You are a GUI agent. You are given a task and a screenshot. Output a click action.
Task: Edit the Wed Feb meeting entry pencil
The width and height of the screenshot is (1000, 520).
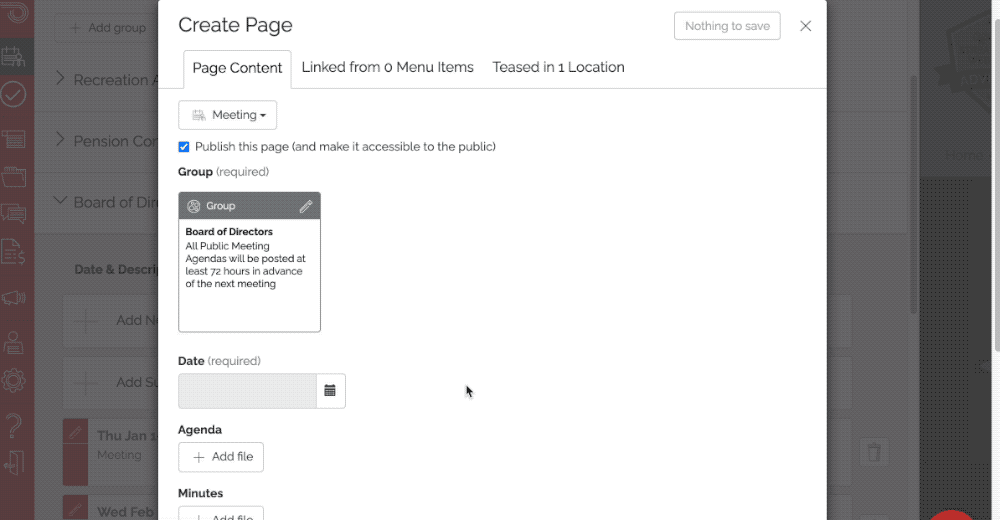pos(75,509)
